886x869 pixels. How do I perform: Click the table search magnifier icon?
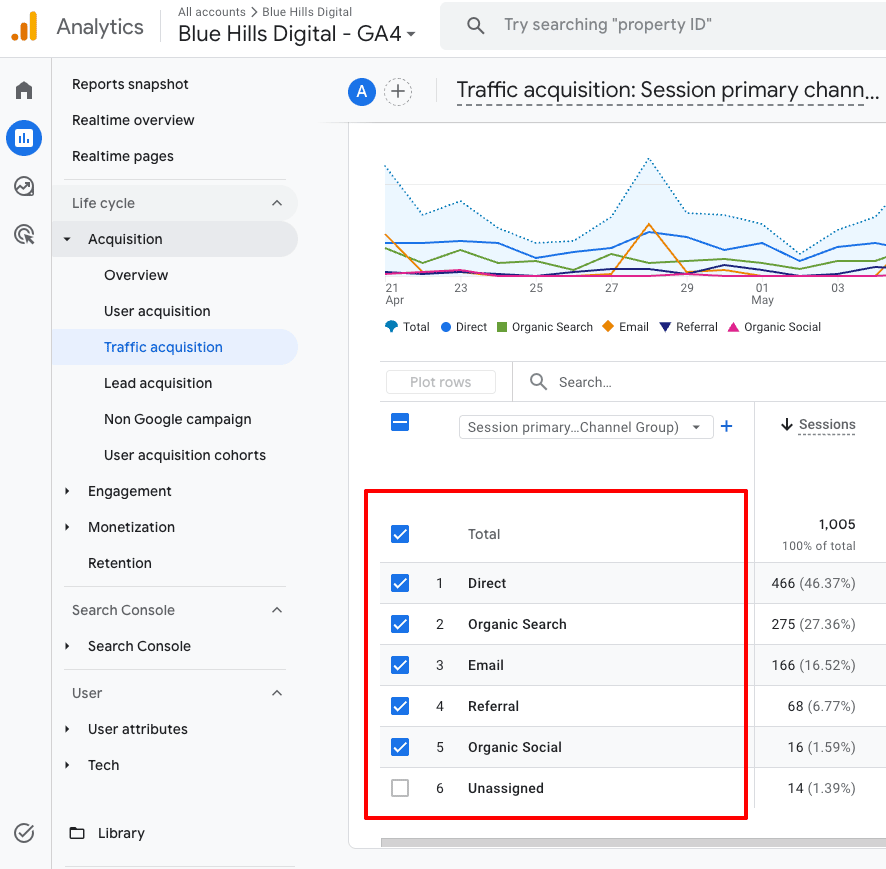click(x=538, y=382)
